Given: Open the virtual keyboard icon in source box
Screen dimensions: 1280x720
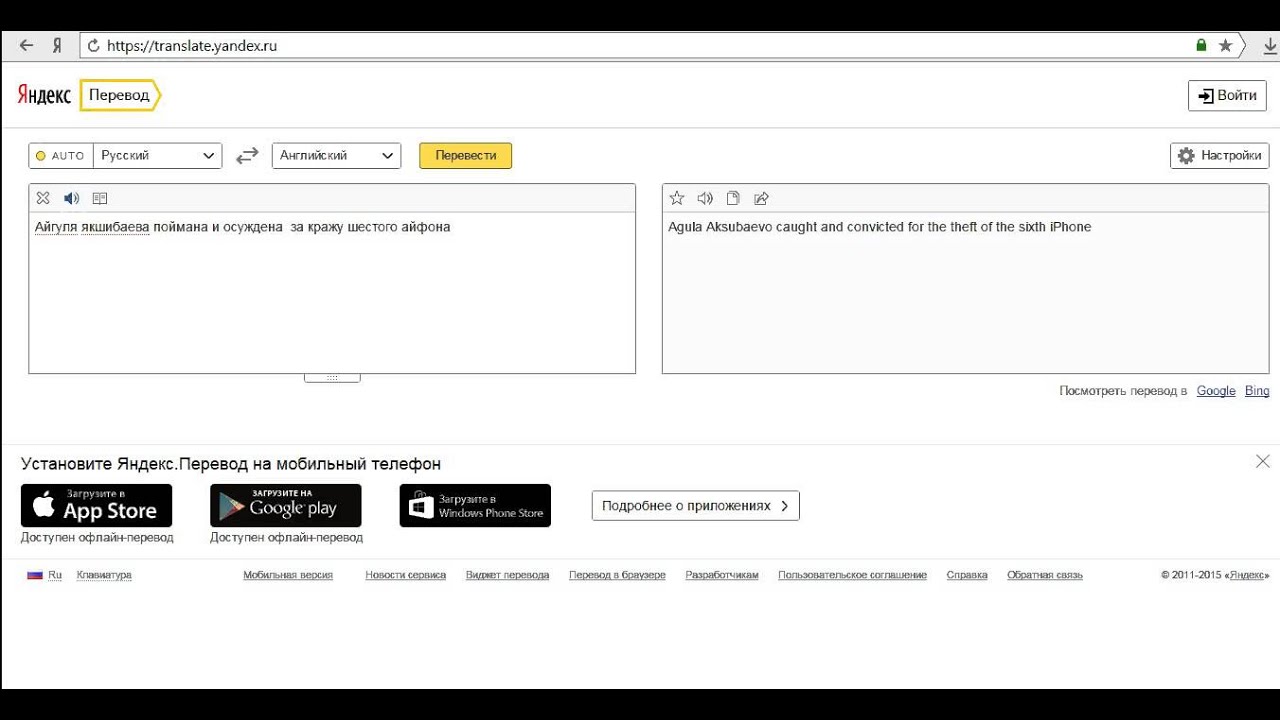Looking at the screenshot, I should coord(100,198).
